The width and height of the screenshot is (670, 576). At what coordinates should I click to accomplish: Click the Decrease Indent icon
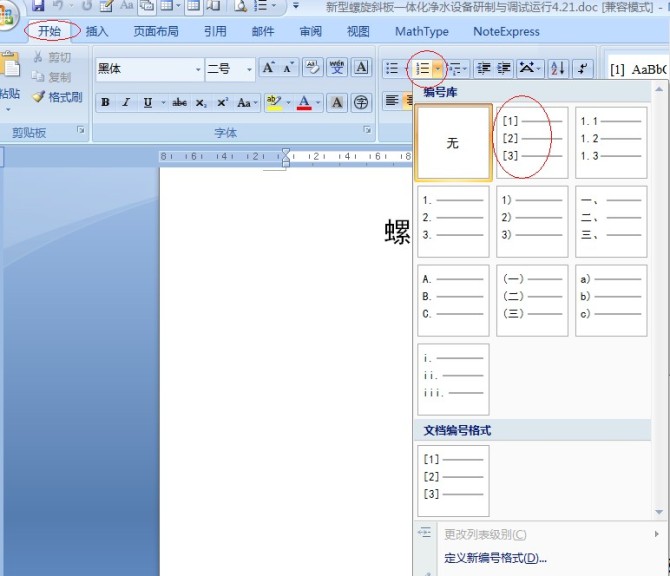(484, 68)
